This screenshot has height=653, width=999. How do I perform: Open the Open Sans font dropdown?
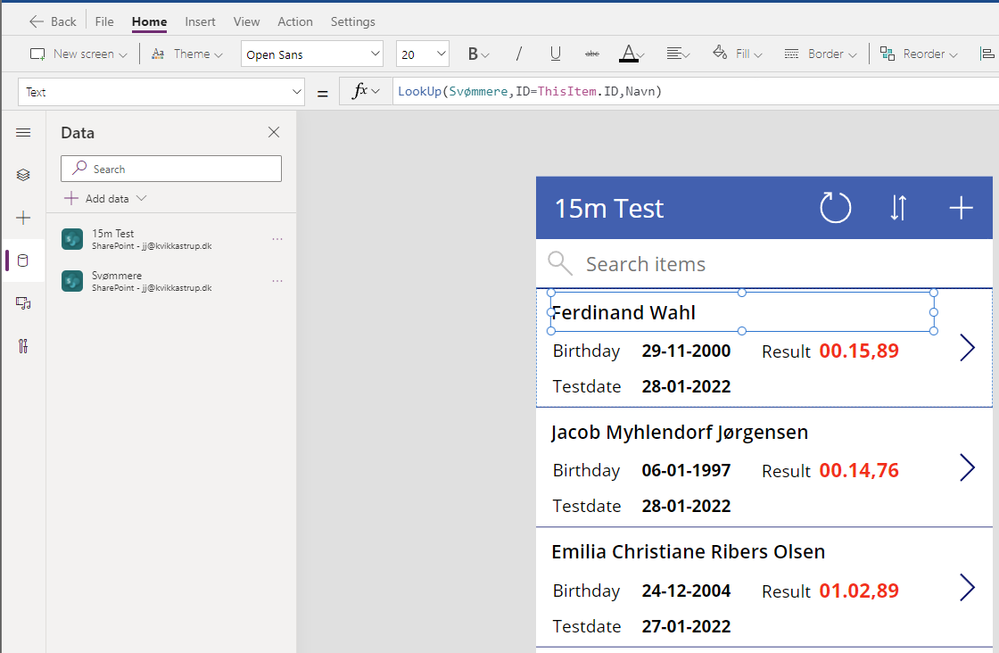click(312, 54)
